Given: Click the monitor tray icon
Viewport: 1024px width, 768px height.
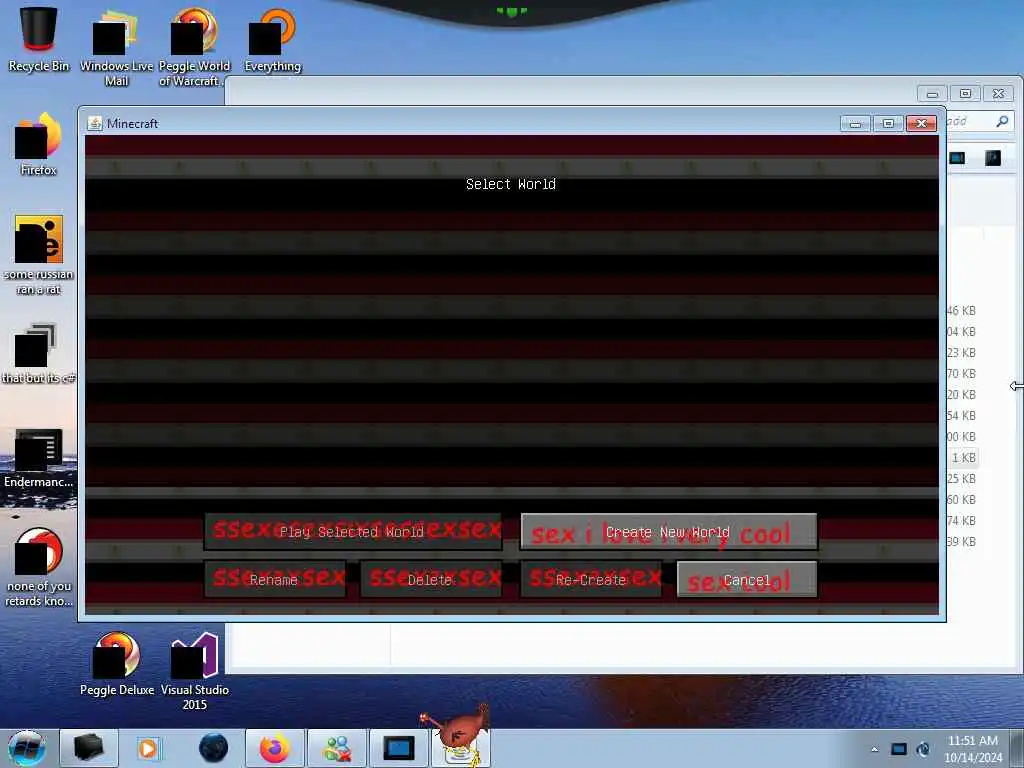Looking at the screenshot, I should click(x=899, y=749).
